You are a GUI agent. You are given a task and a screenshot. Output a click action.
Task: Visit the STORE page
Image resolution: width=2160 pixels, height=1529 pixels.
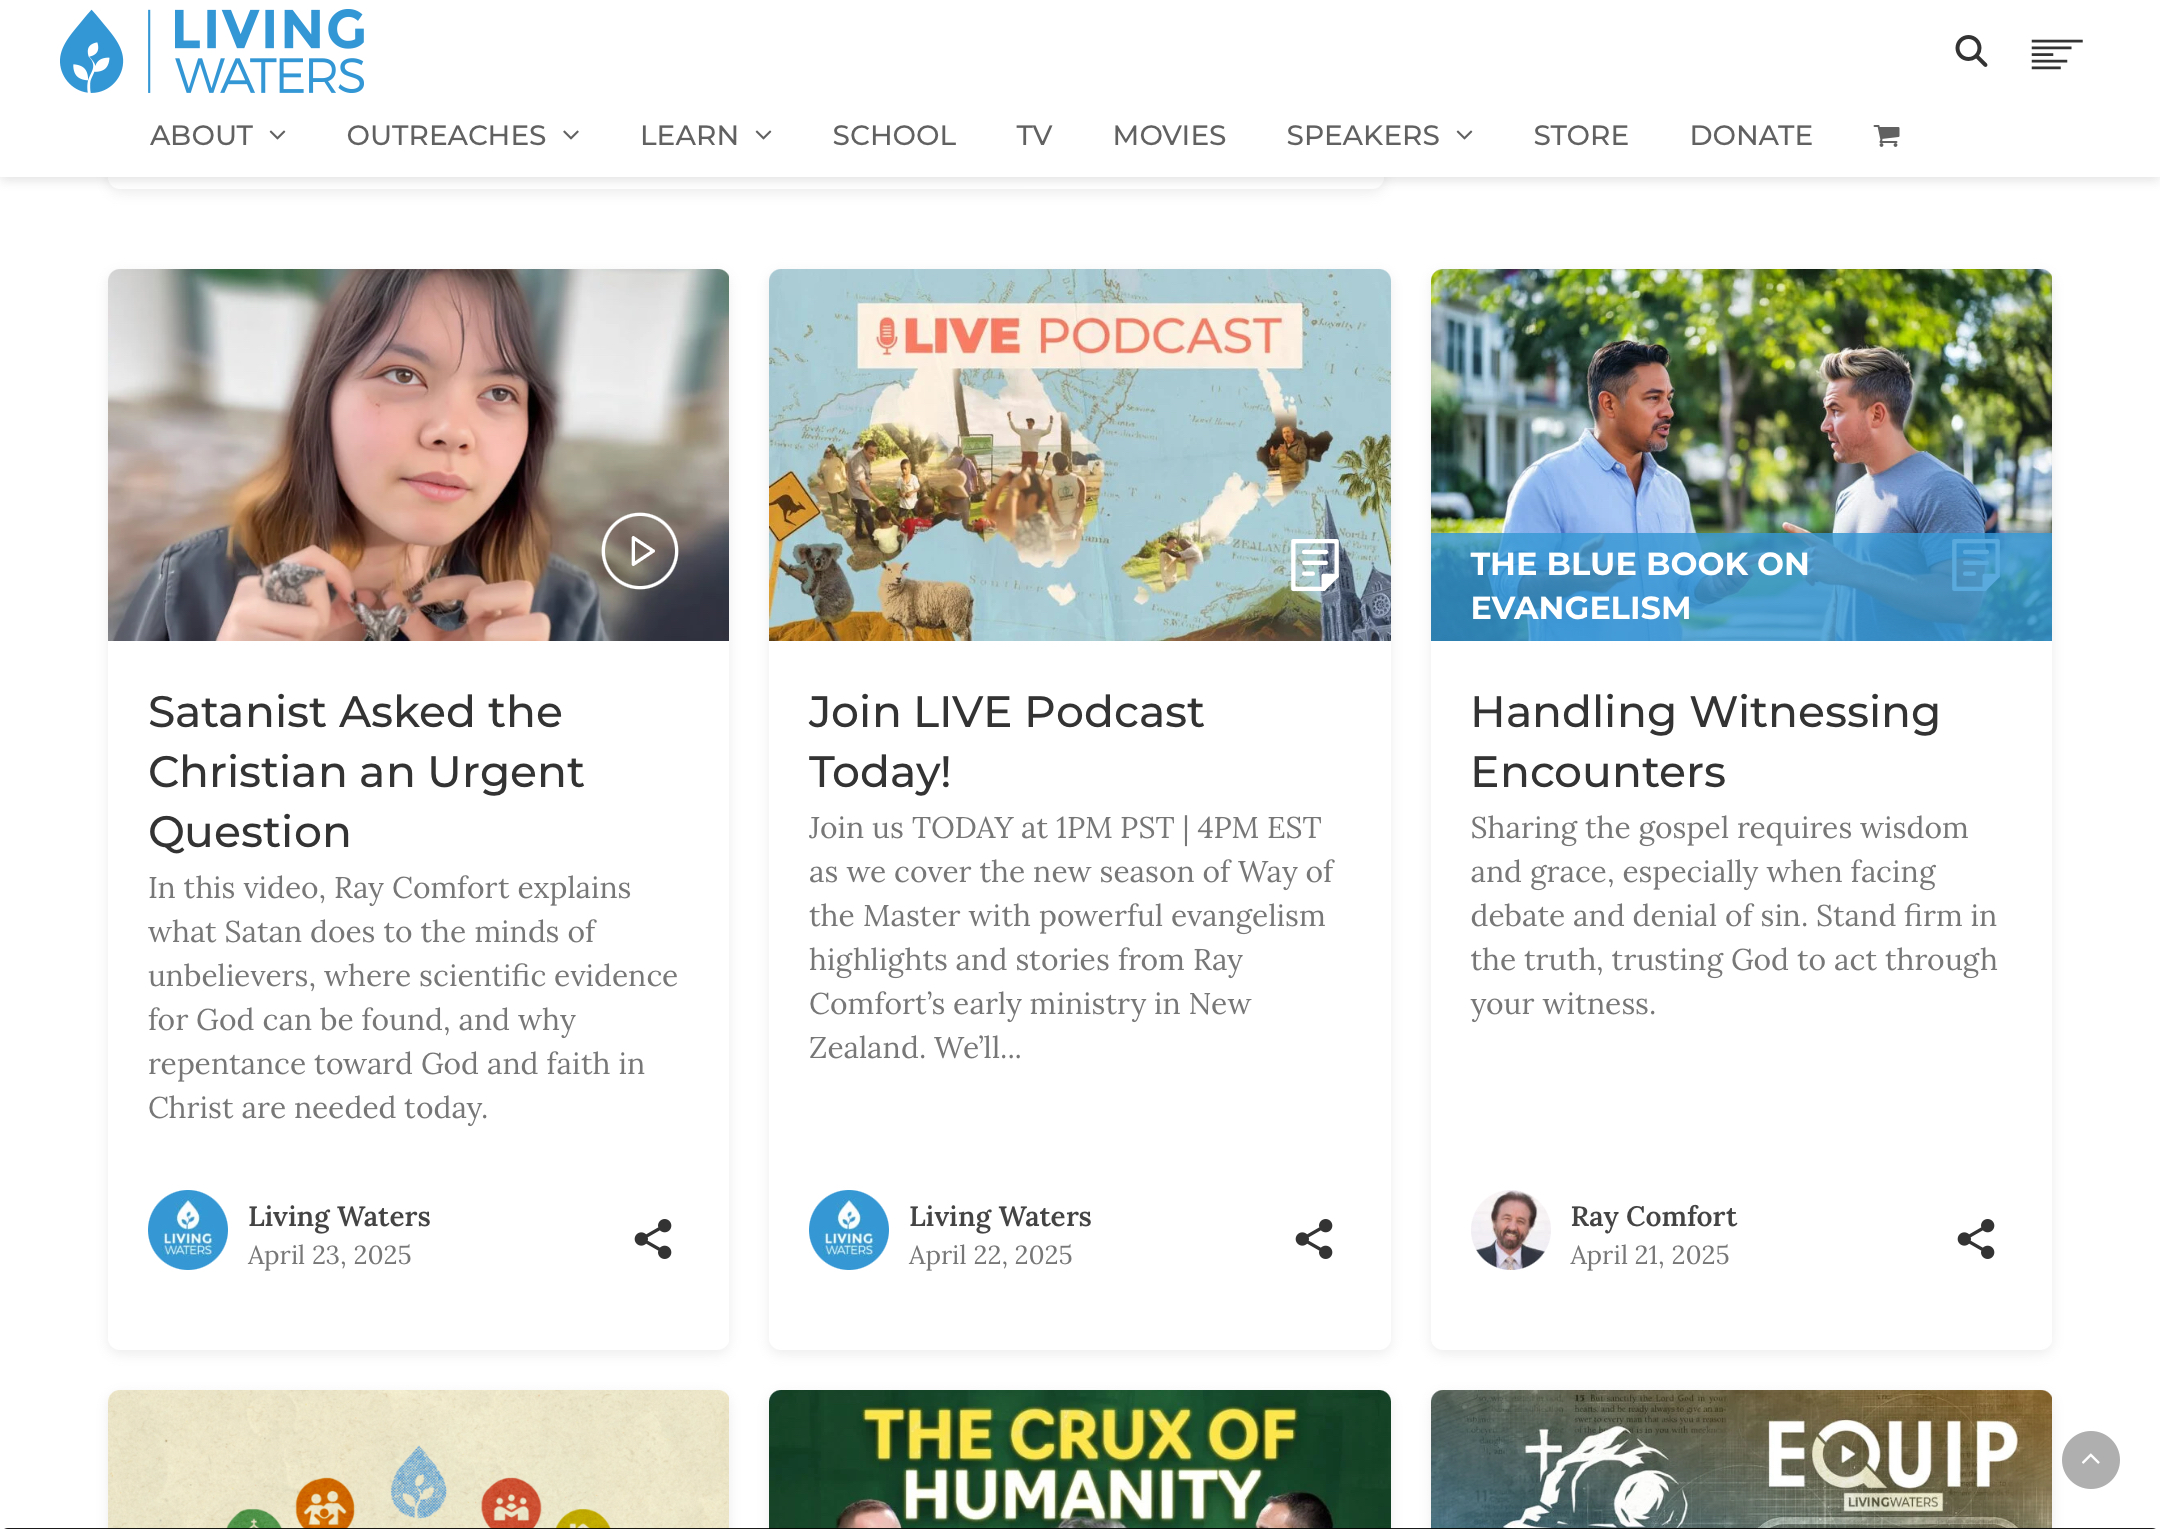[x=1581, y=135]
